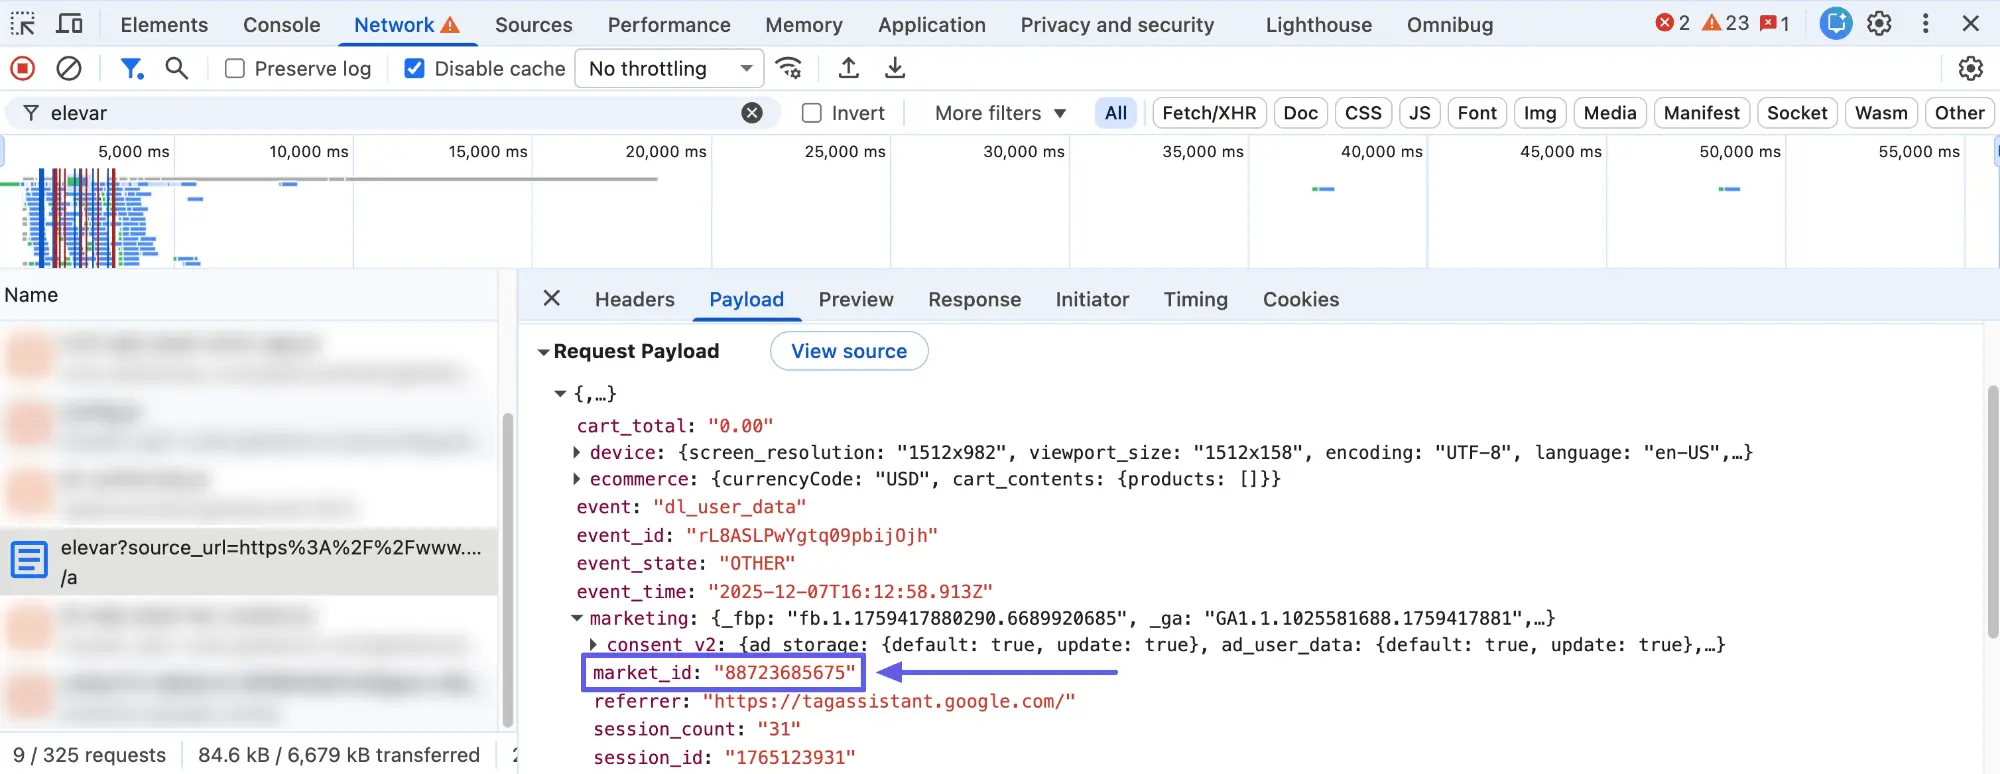Viewport: 2000px width, 774px height.
Task: Show the request Headers tab
Action: (x=634, y=299)
